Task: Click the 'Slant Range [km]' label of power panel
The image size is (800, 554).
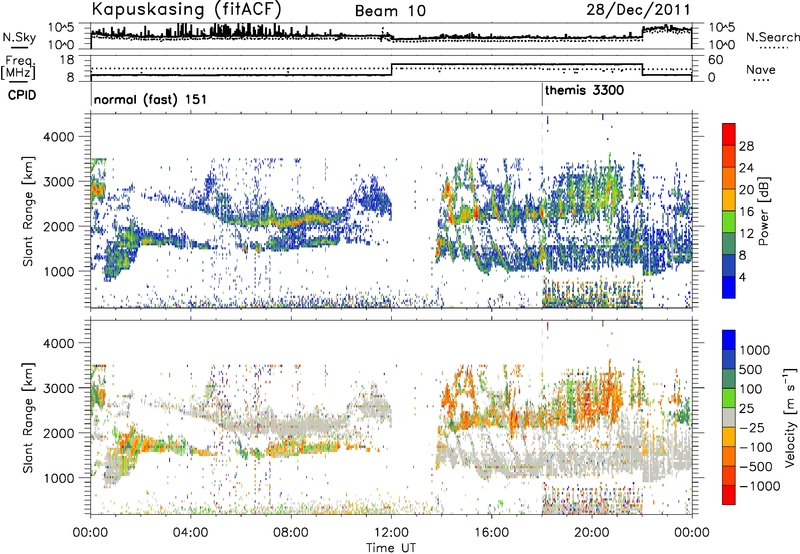Action: (x=28, y=211)
